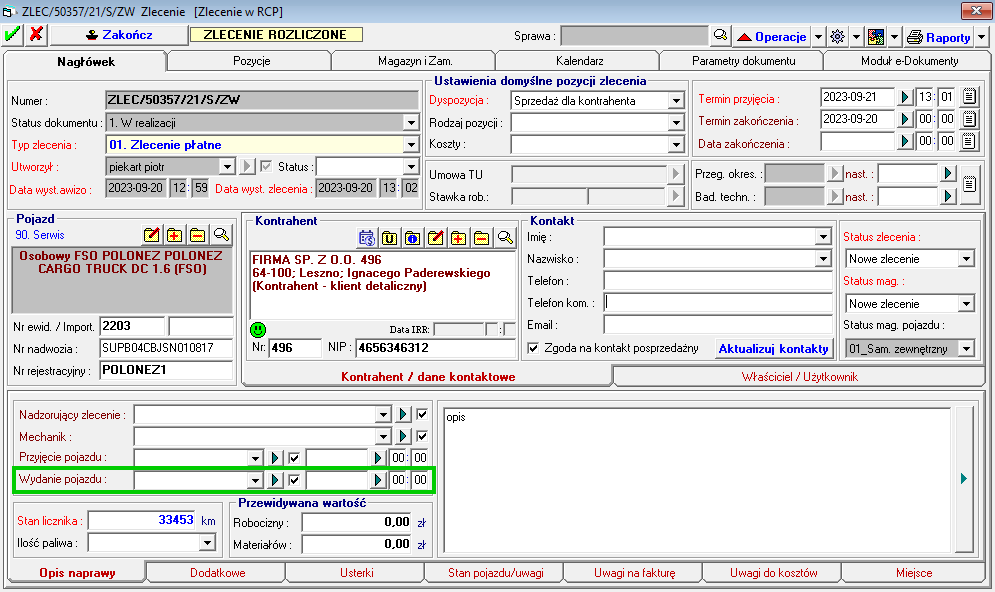The width and height of the screenshot is (995, 592).
Task: Expand the Ilość paliwa dropdown
Action: tap(207, 543)
